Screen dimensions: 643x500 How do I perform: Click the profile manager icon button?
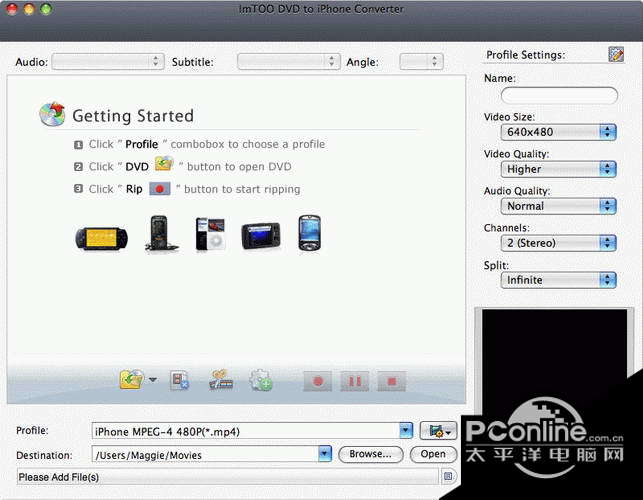coord(438,431)
